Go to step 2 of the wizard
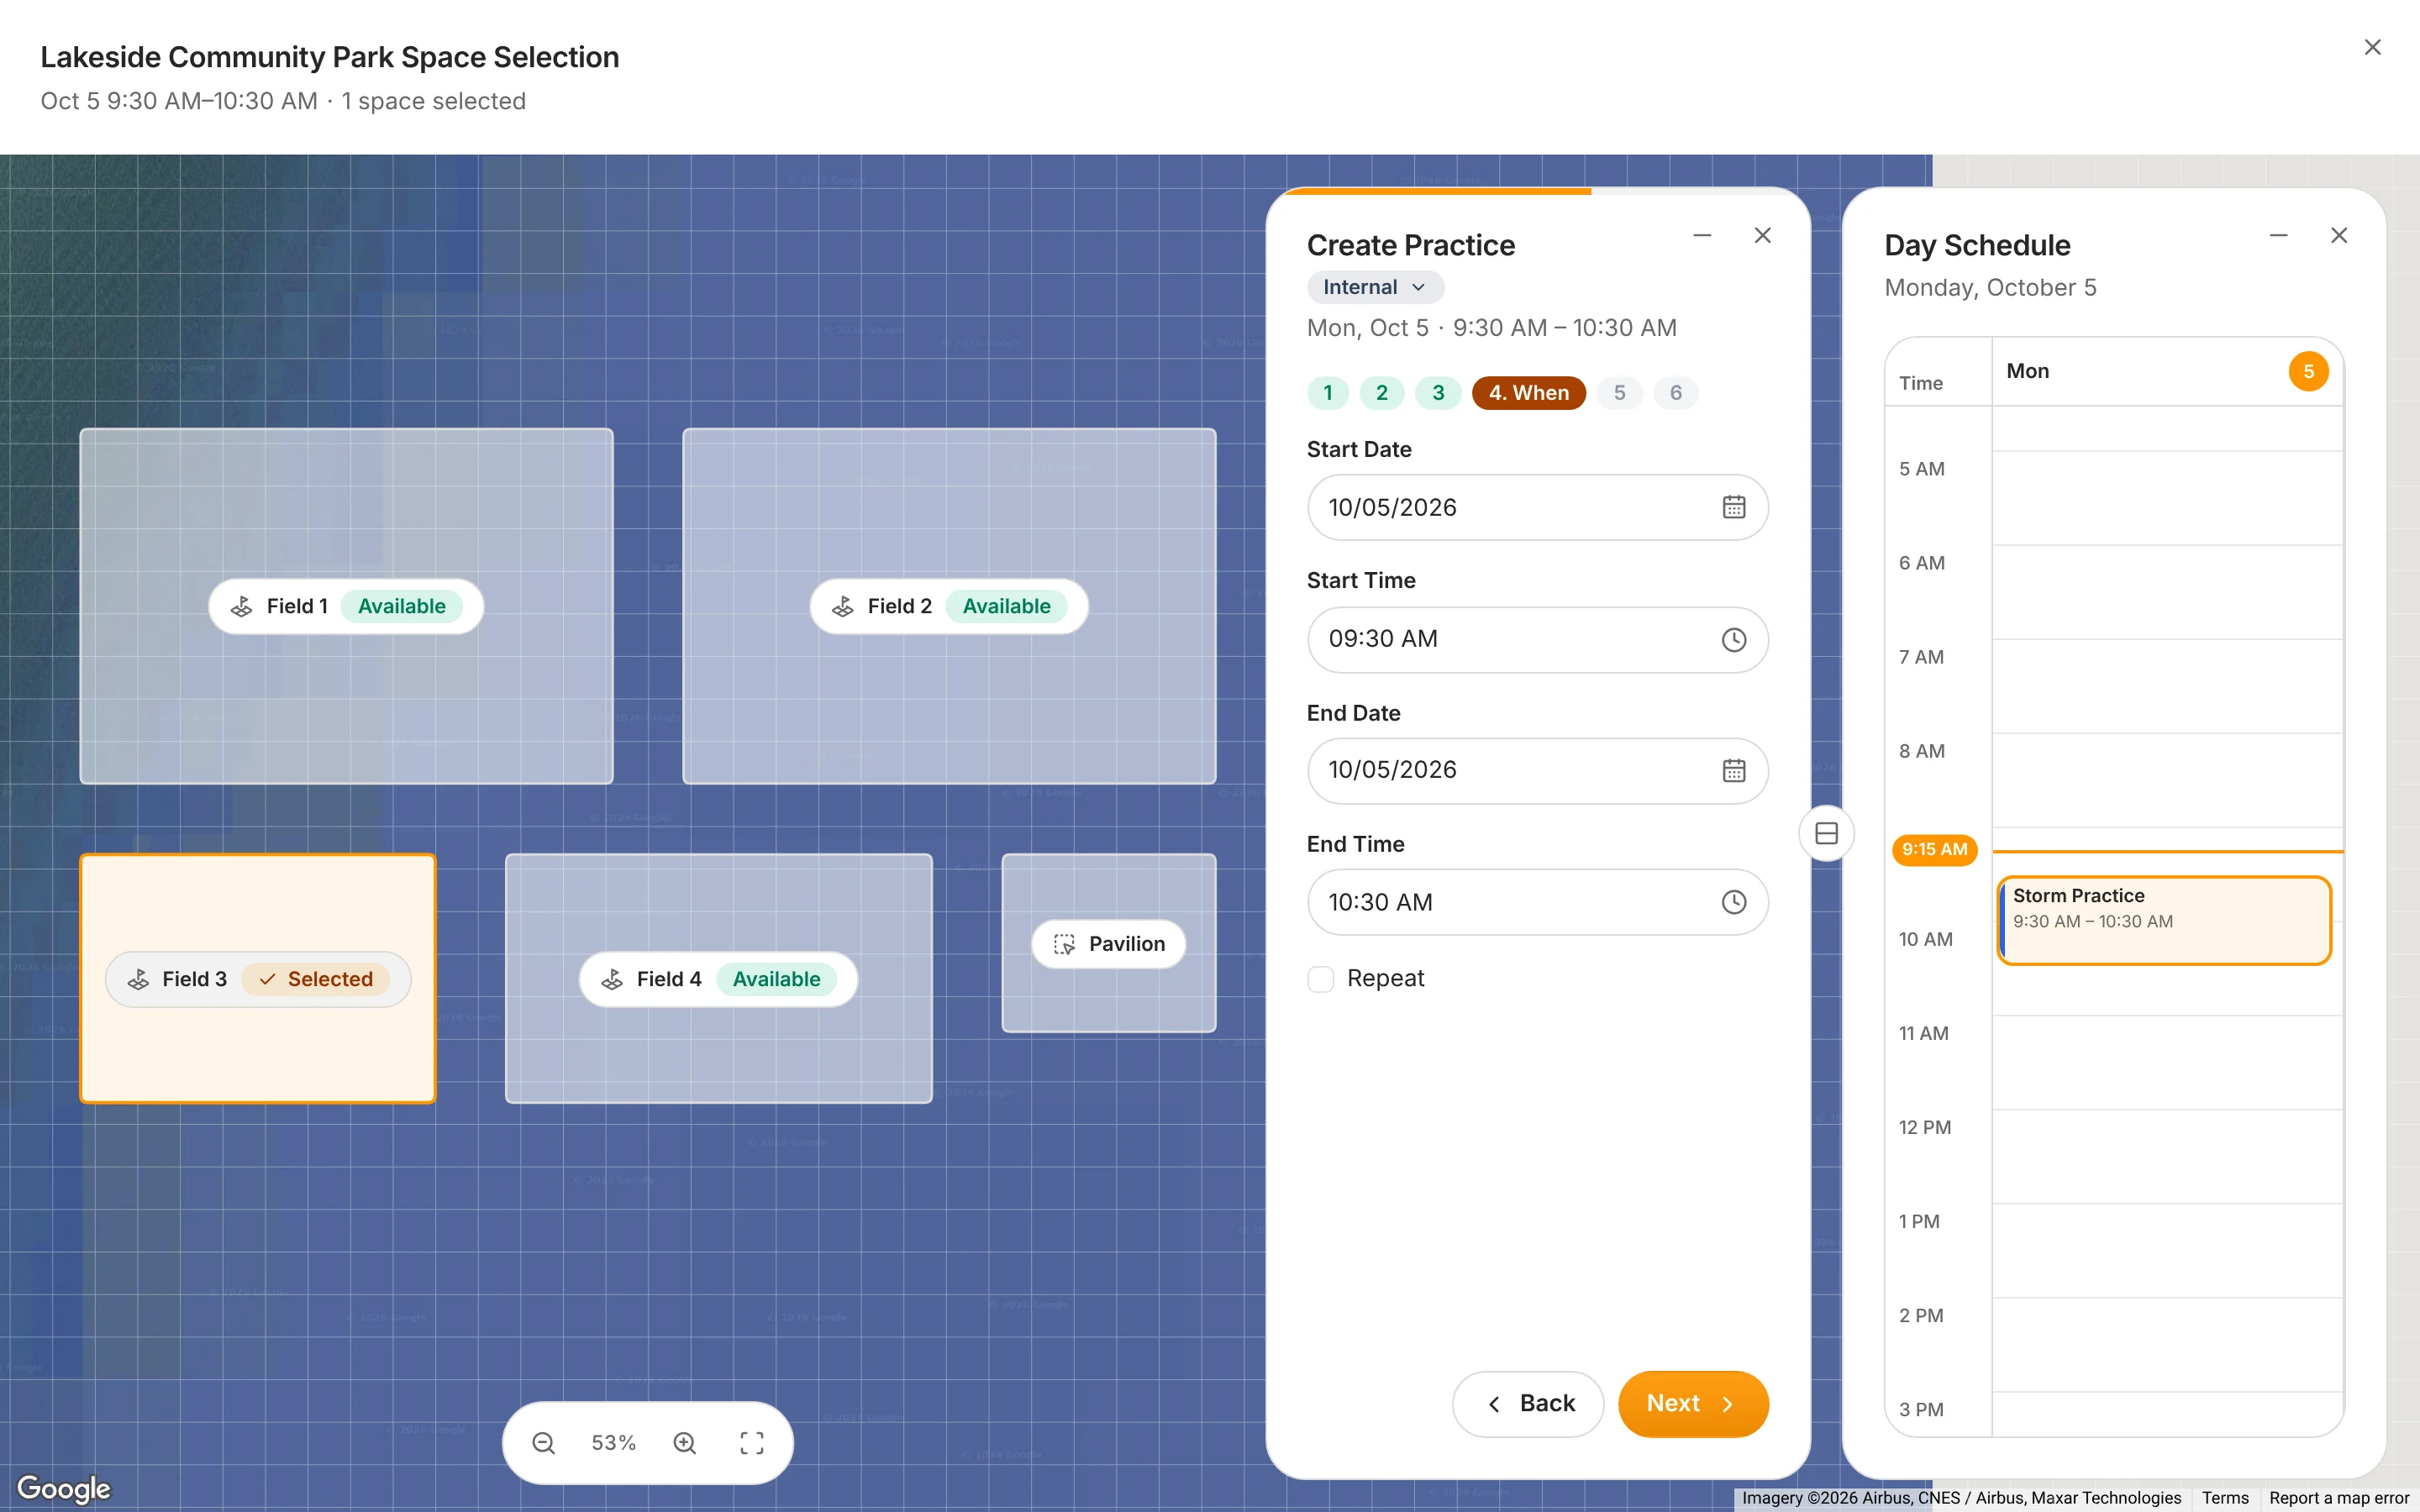This screenshot has width=2420, height=1512. (1382, 393)
